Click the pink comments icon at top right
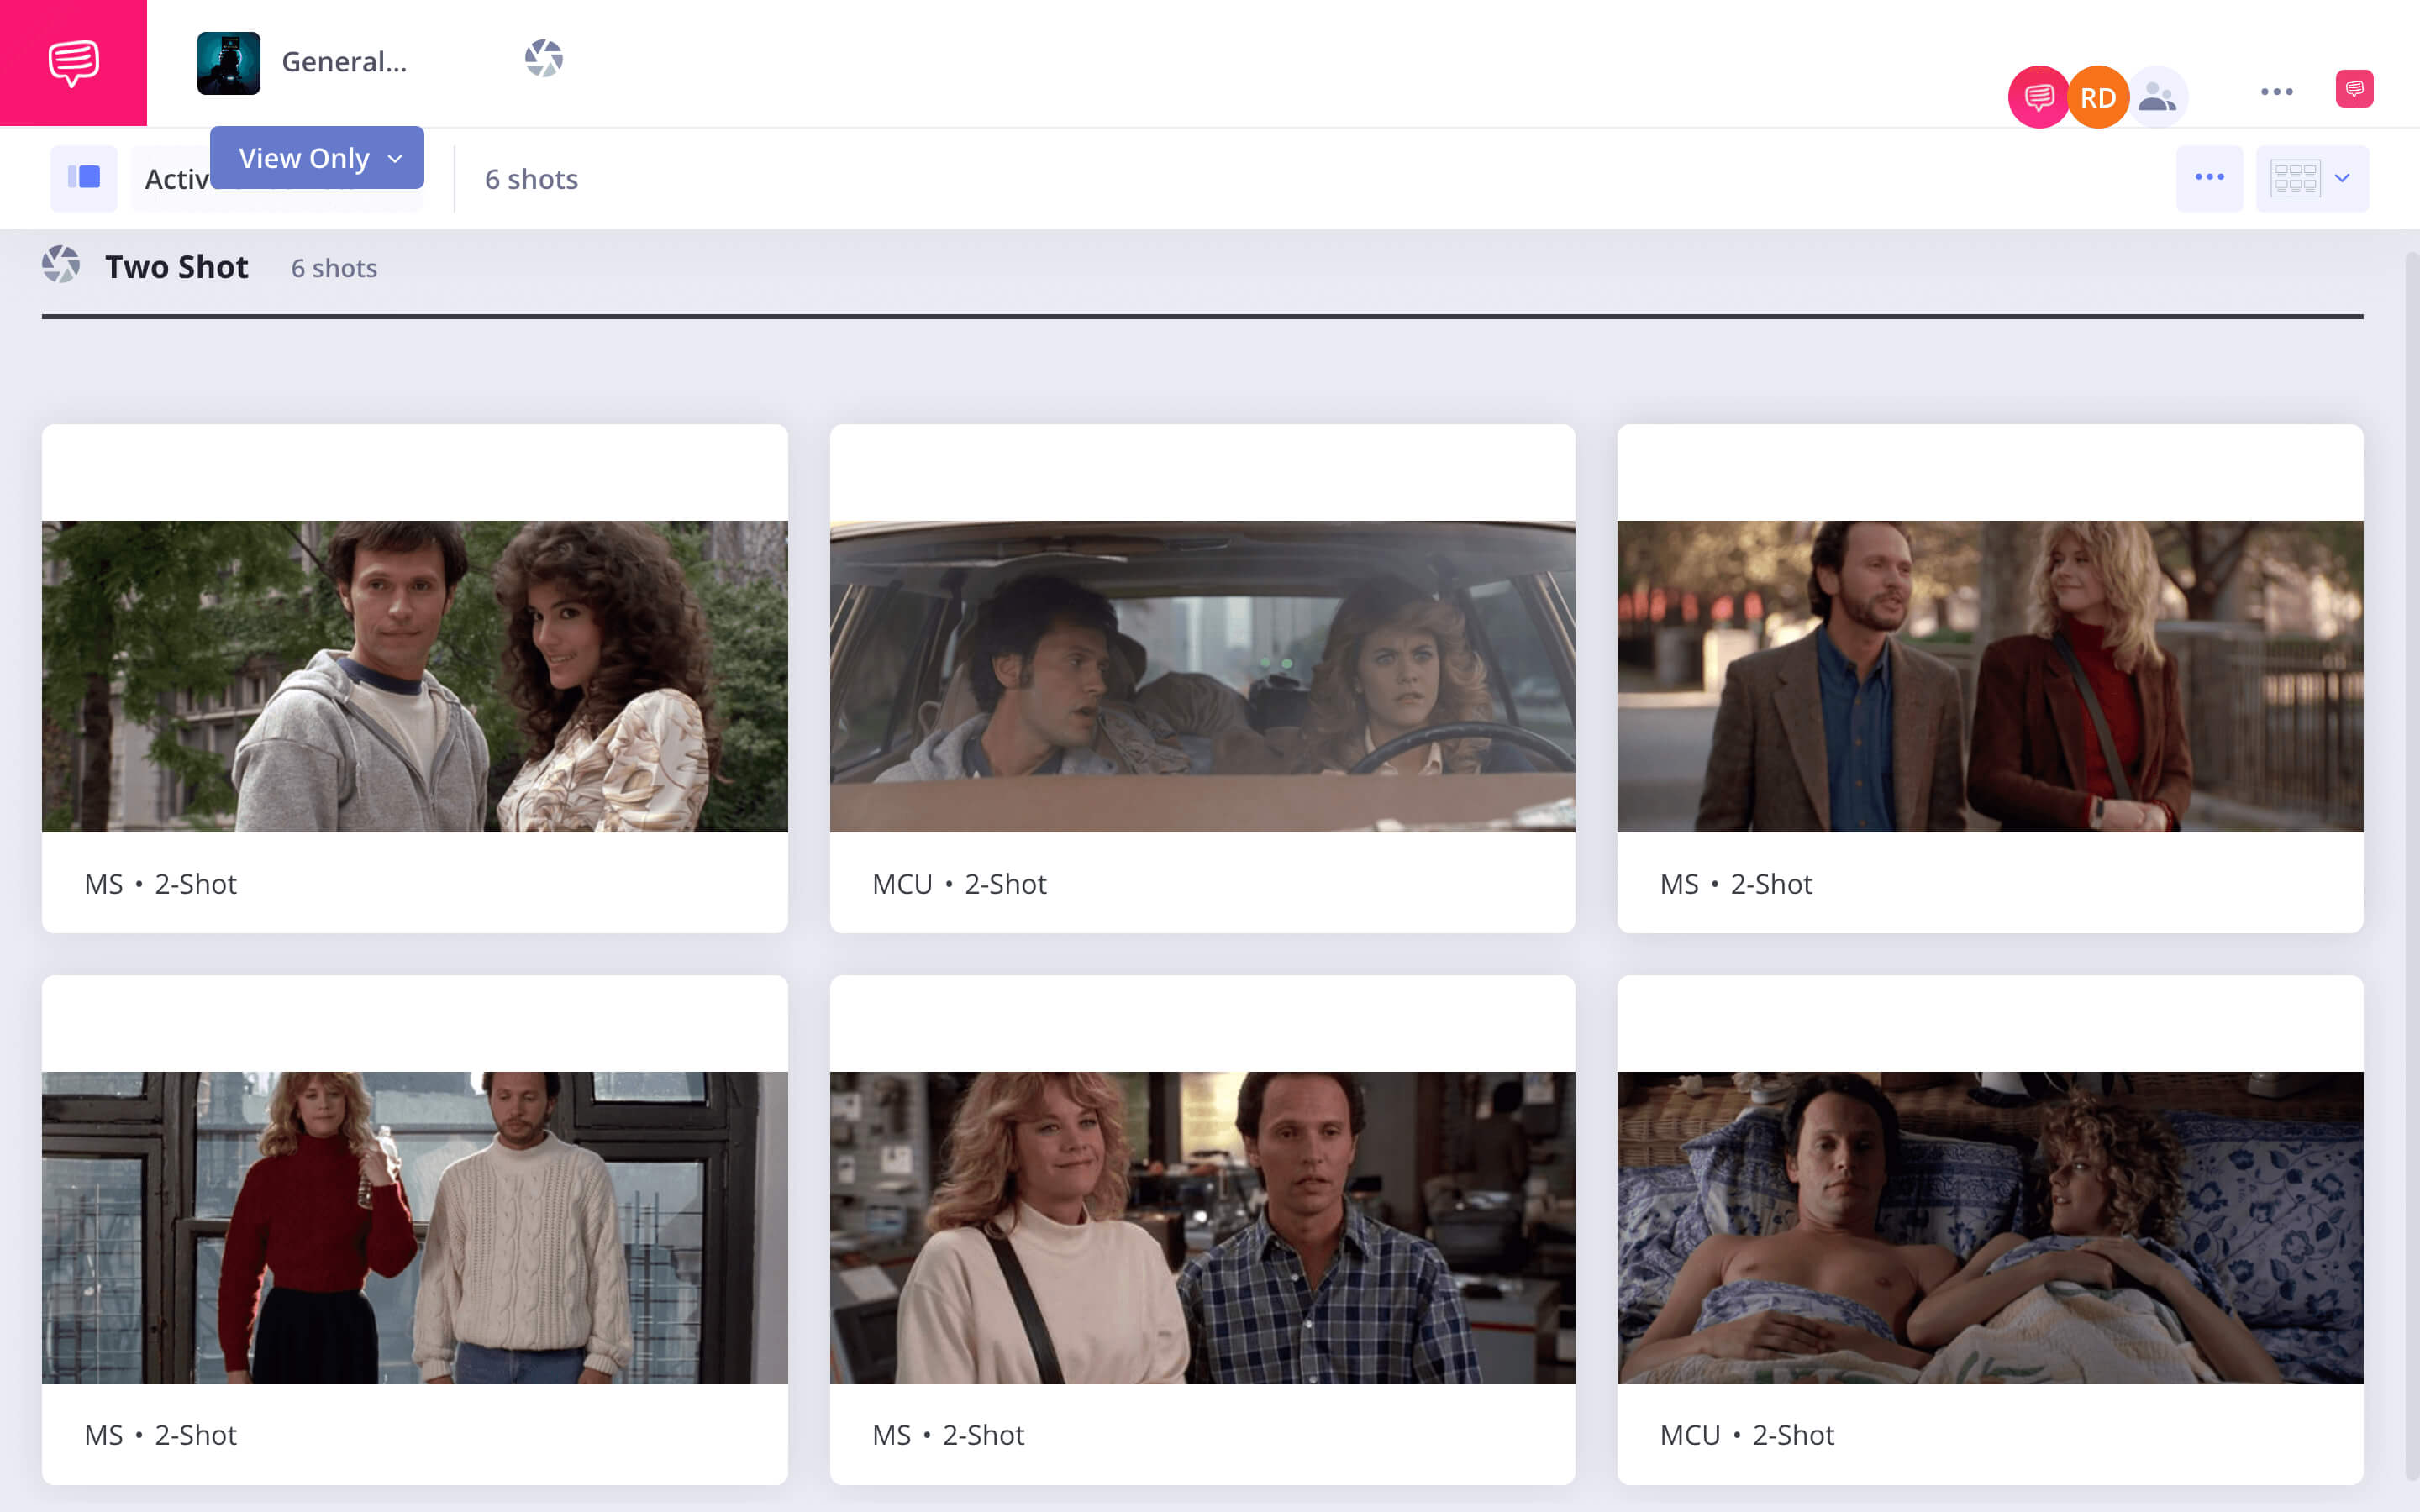 (2354, 89)
